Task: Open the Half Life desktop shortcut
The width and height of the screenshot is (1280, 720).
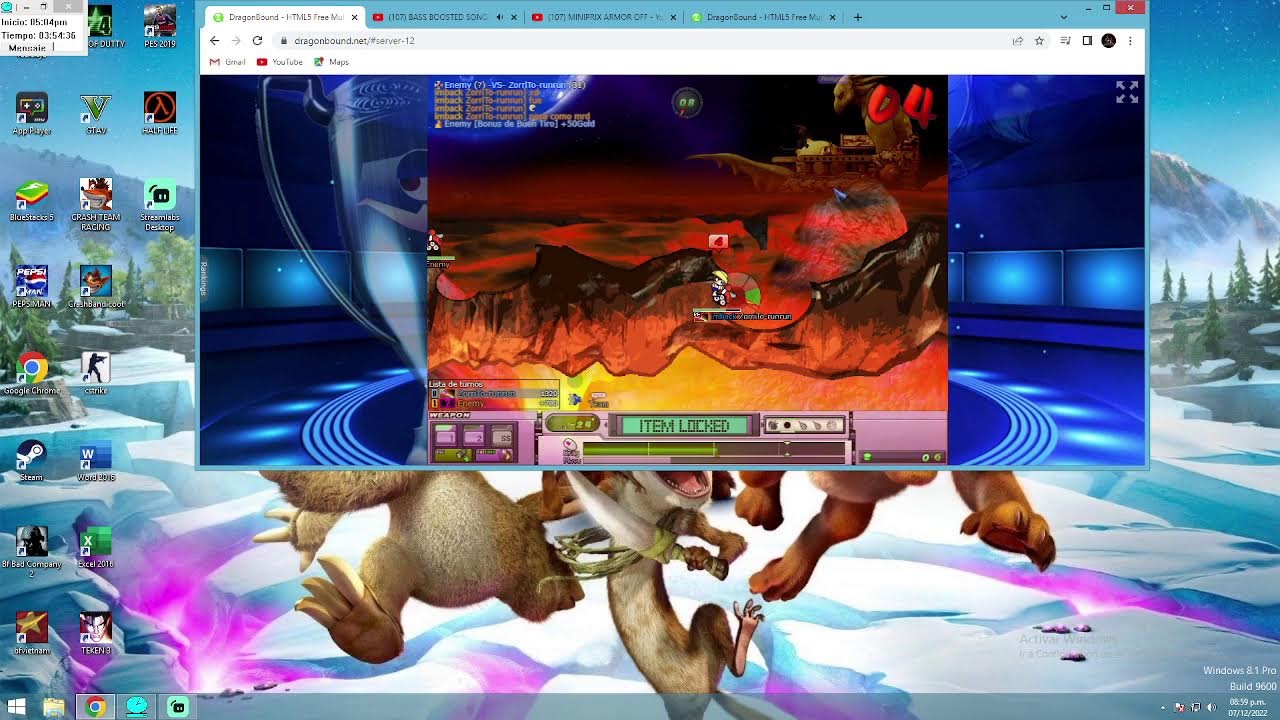Action: click(160, 114)
